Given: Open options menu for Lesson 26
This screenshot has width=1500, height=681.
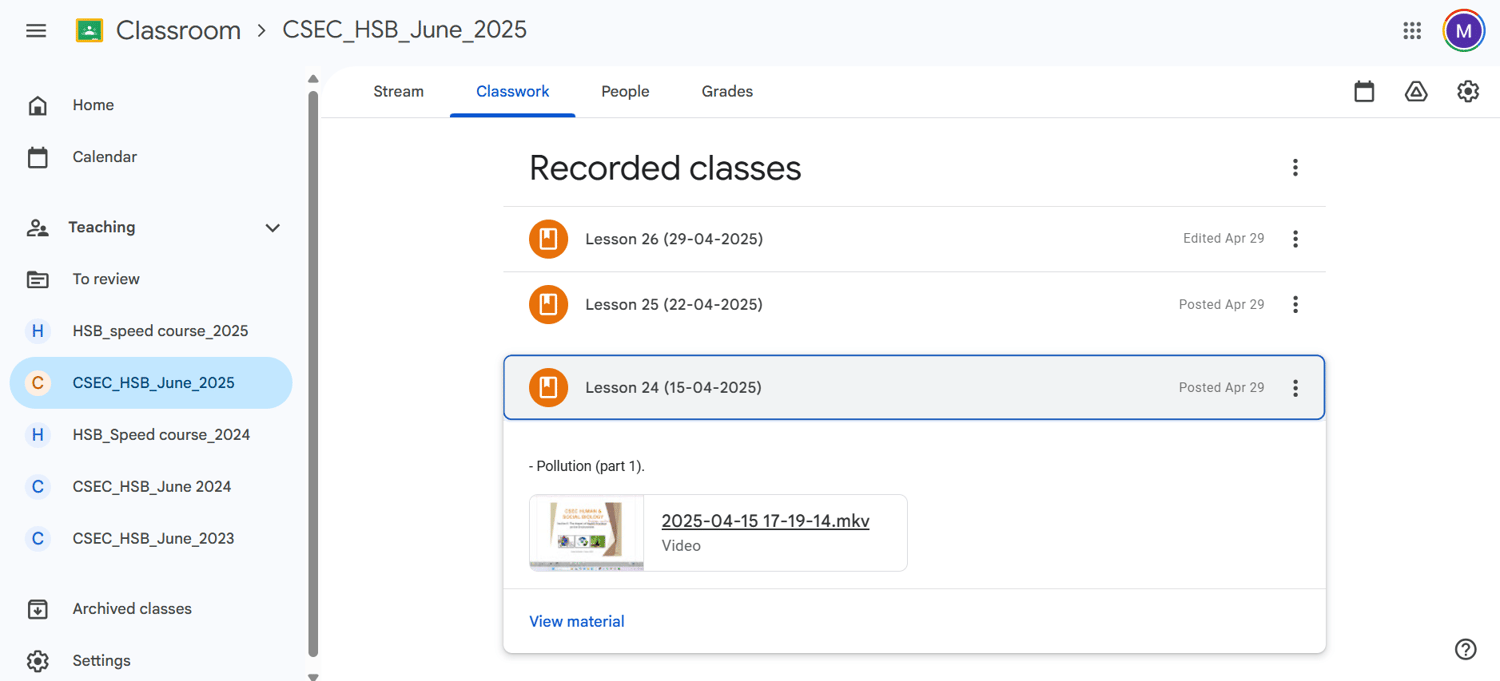Looking at the screenshot, I should (1295, 239).
